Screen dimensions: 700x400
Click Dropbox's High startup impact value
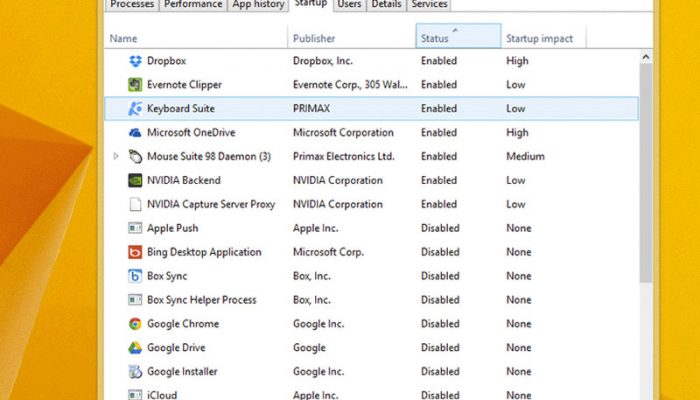(x=517, y=61)
